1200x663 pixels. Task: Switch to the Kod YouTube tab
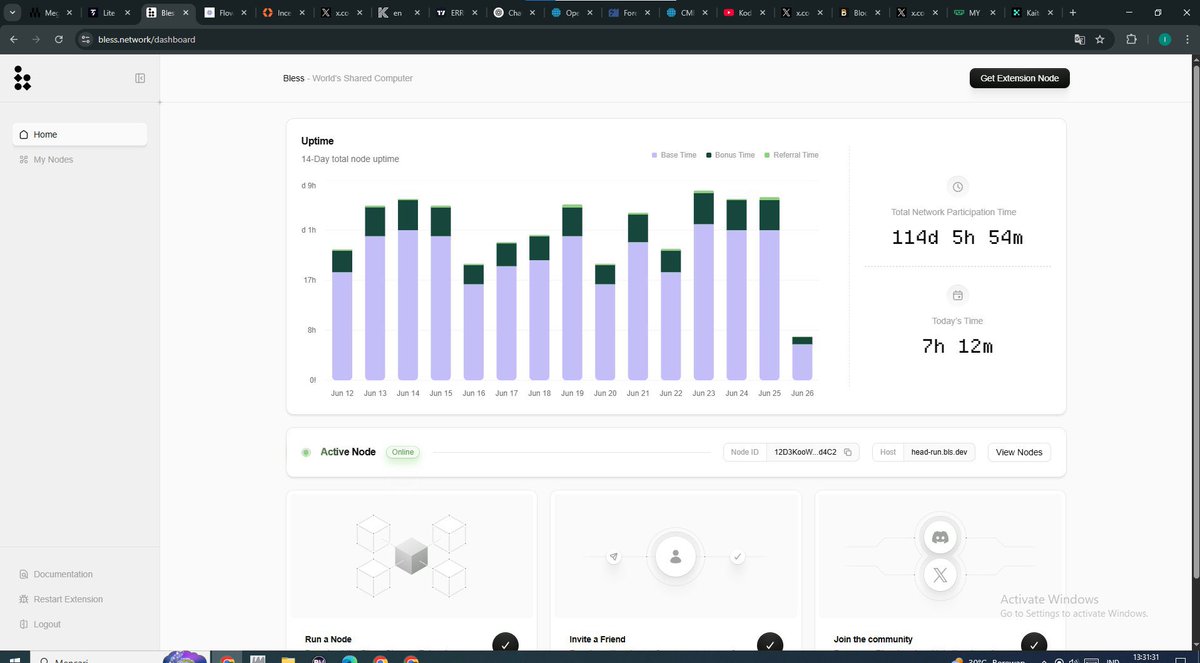746,13
